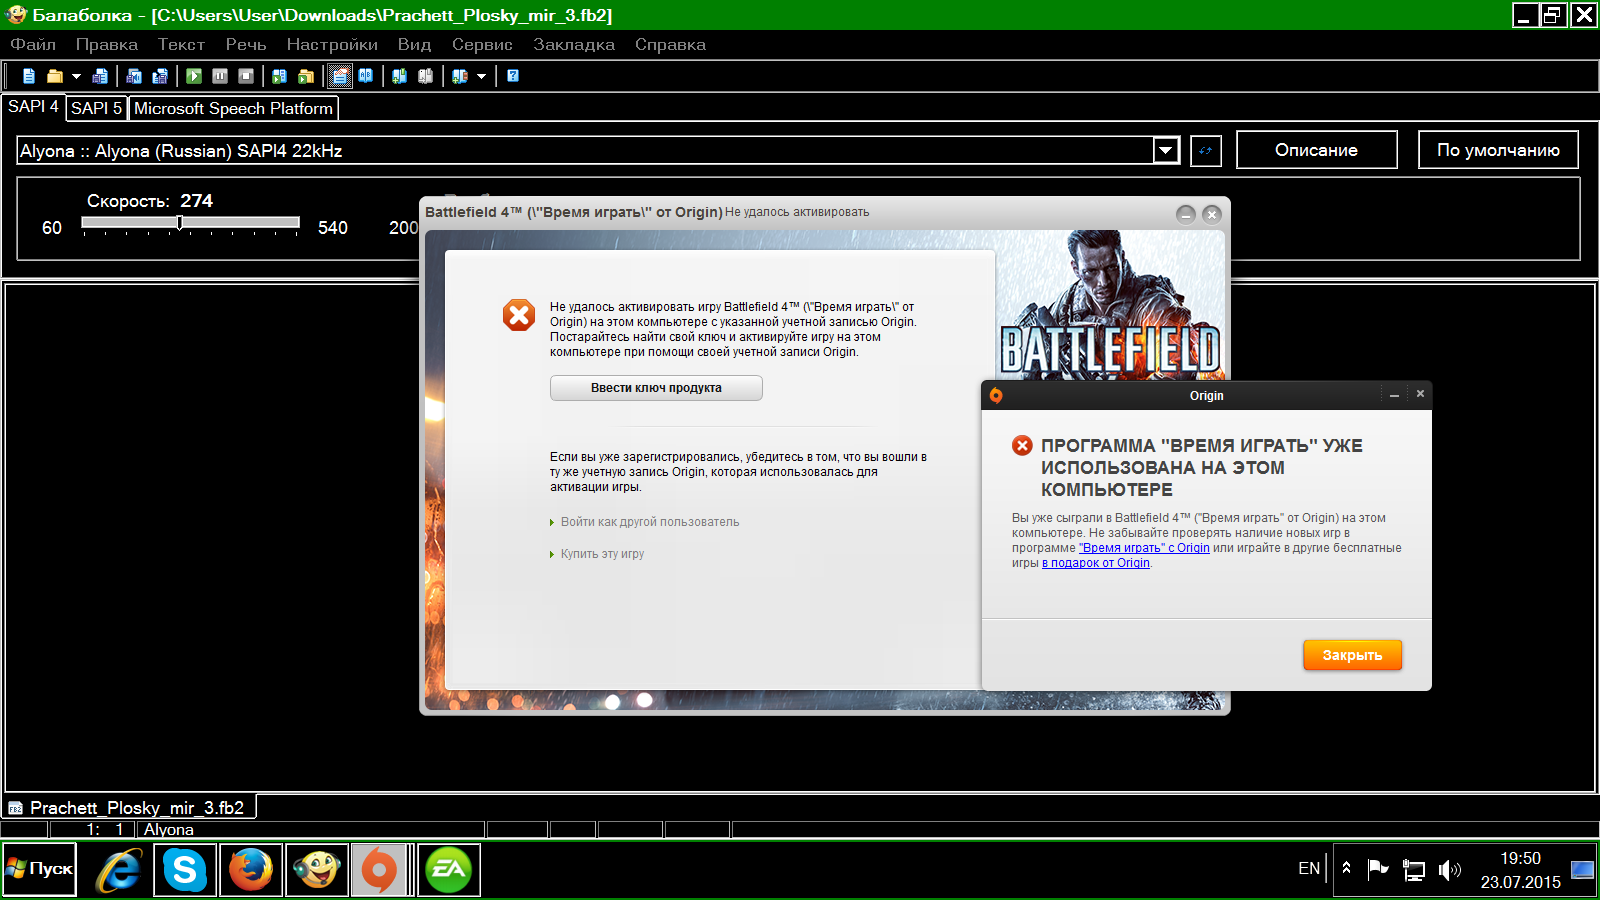Image resolution: width=1600 pixels, height=900 pixels.
Task: Click the Save file toolbar icon
Action: (x=100, y=76)
